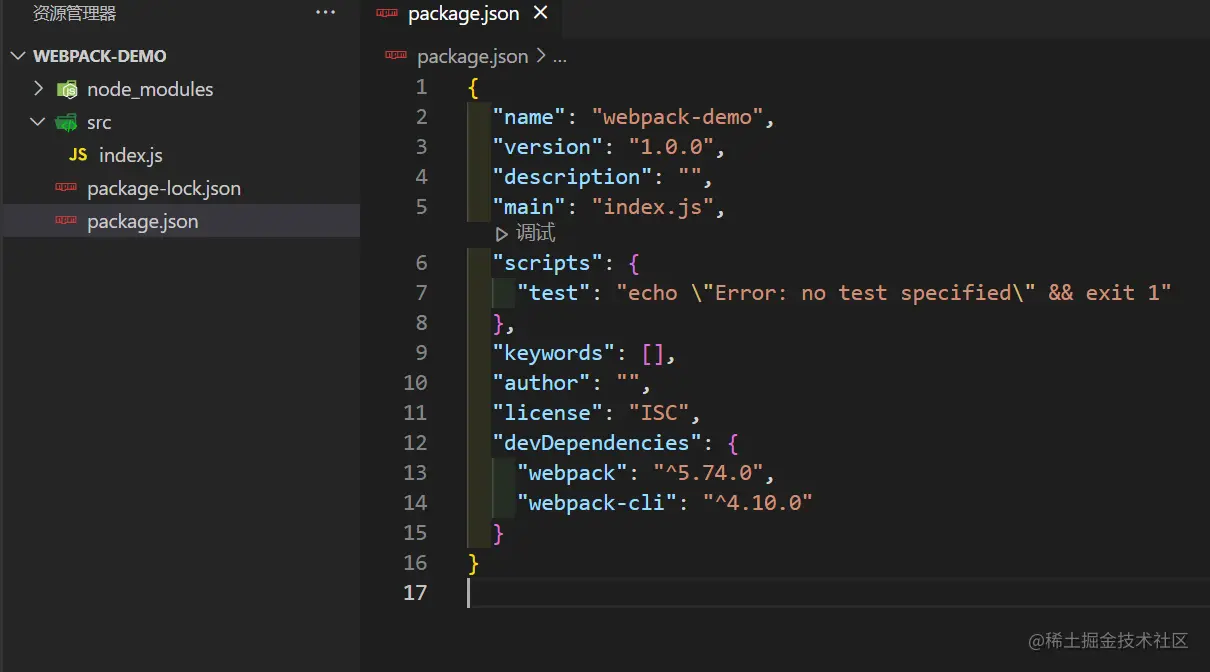
Task: Click the npm icon beside package-lock.json
Action: coord(66,188)
